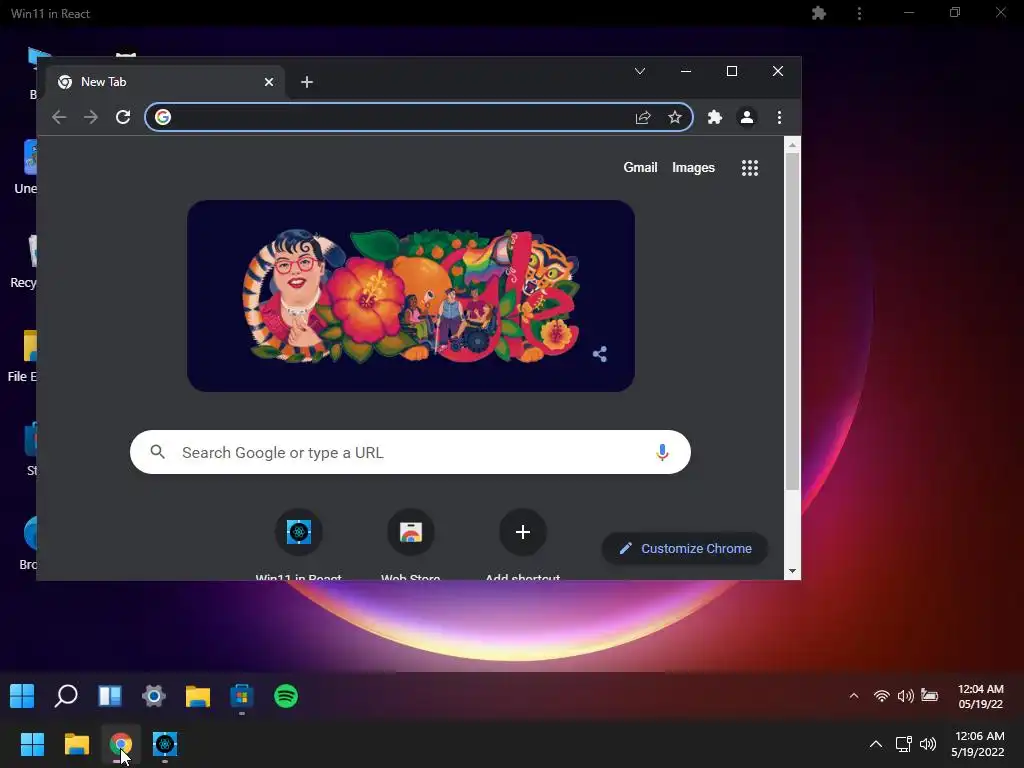The width and height of the screenshot is (1024, 768).
Task: Select the New Tab tab
Action: click(165, 82)
